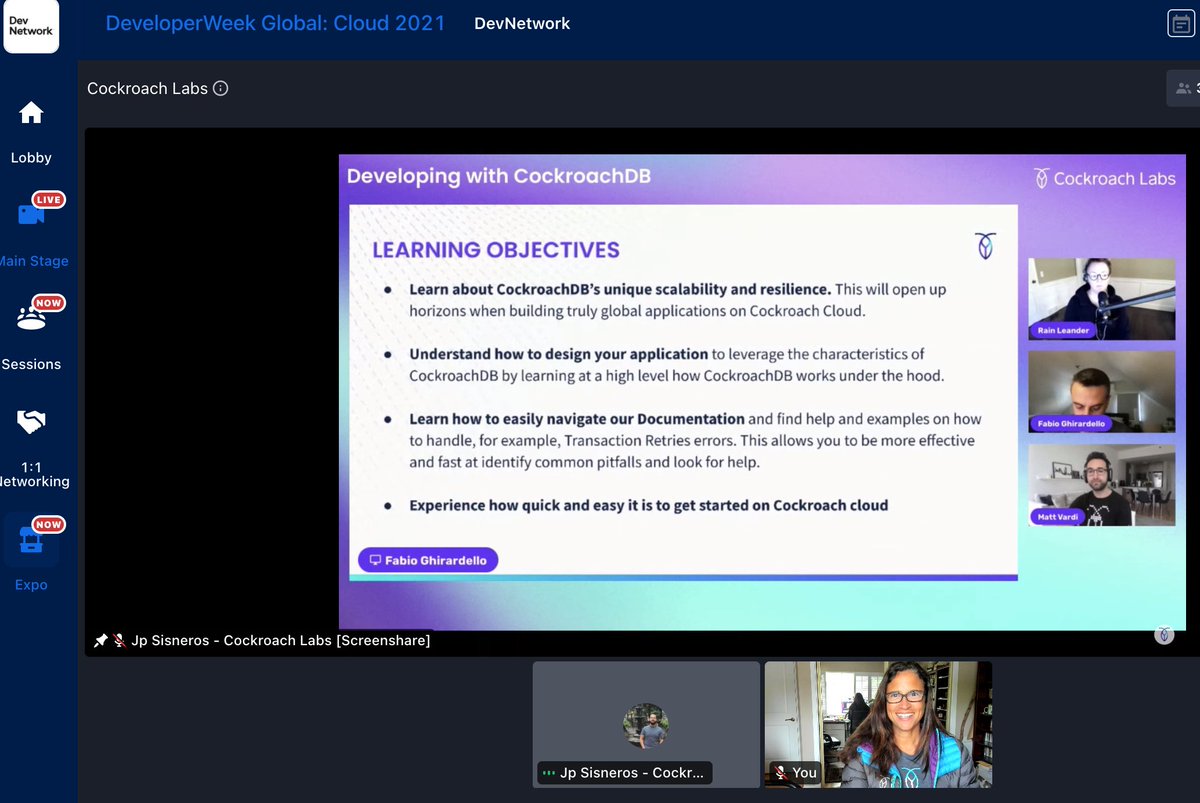Click the Matt Vardi name label

click(1058, 517)
